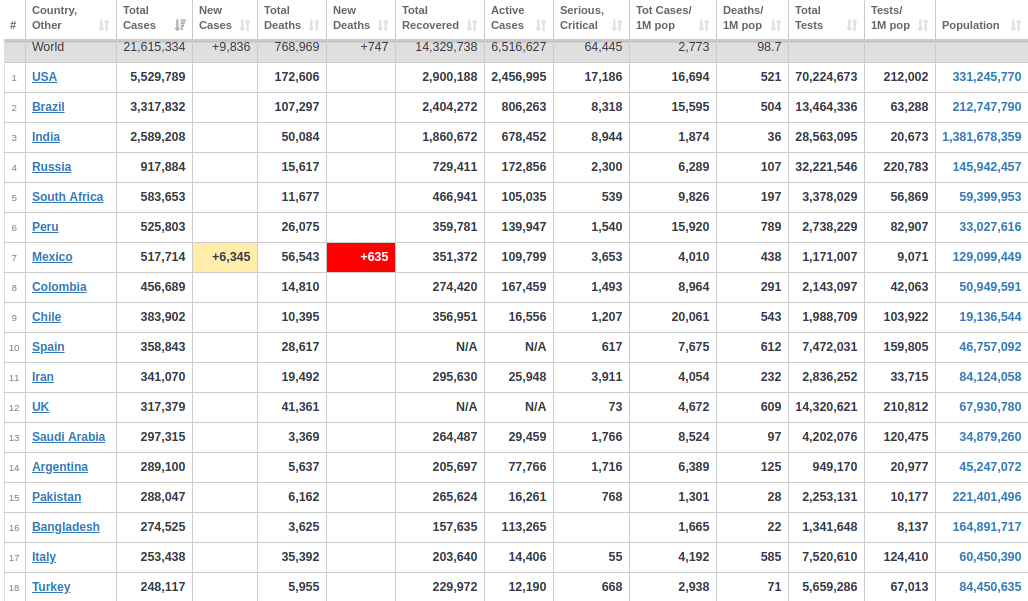This screenshot has height=601, width=1028.
Task: Open the Bangladesh country link
Action: 66,527
